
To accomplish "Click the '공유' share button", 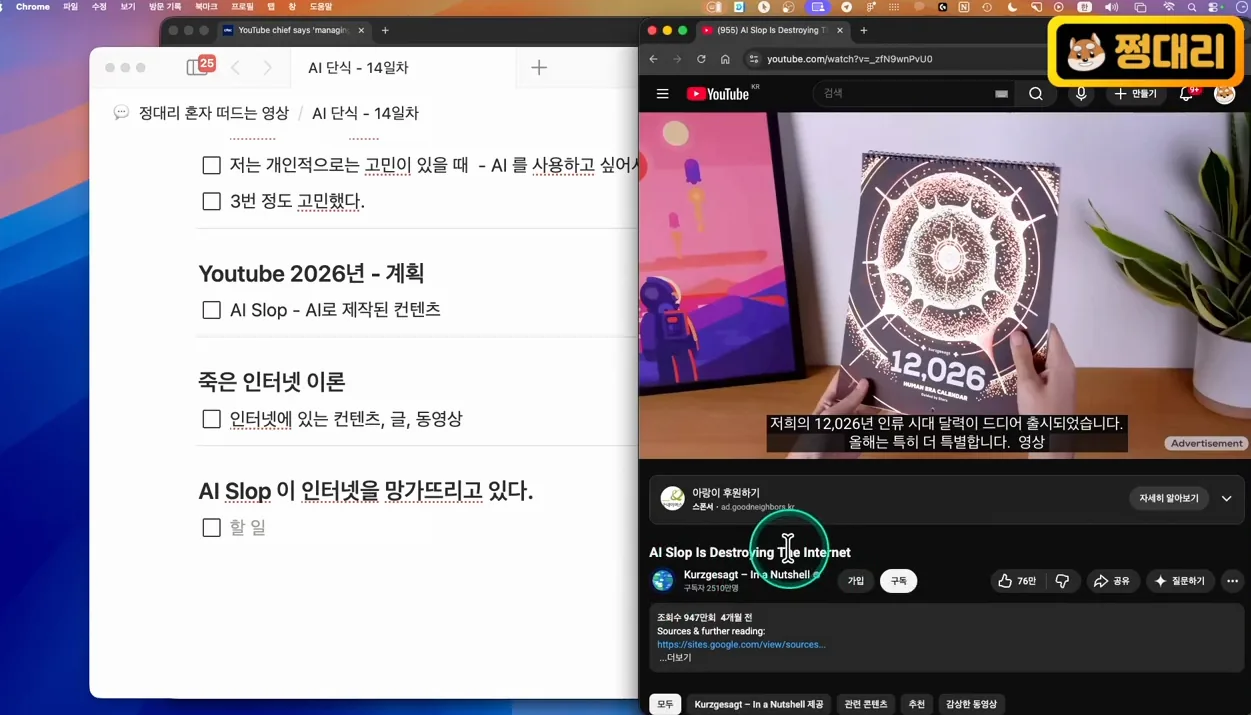I will [x=1112, y=581].
